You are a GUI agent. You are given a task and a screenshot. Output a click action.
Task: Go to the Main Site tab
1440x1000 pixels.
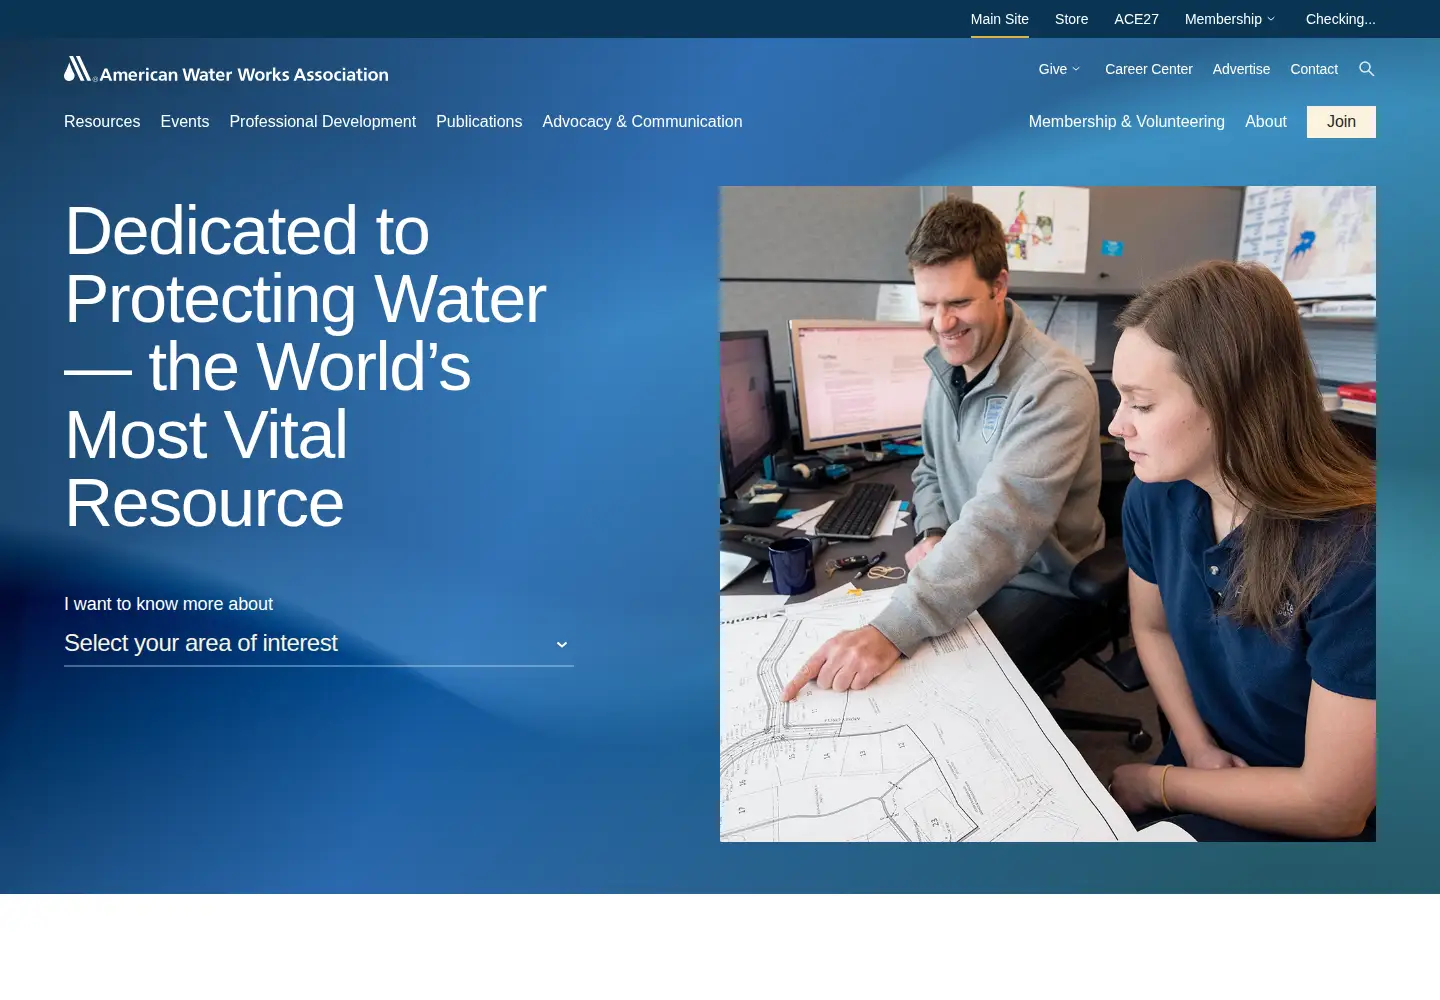coord(999,19)
